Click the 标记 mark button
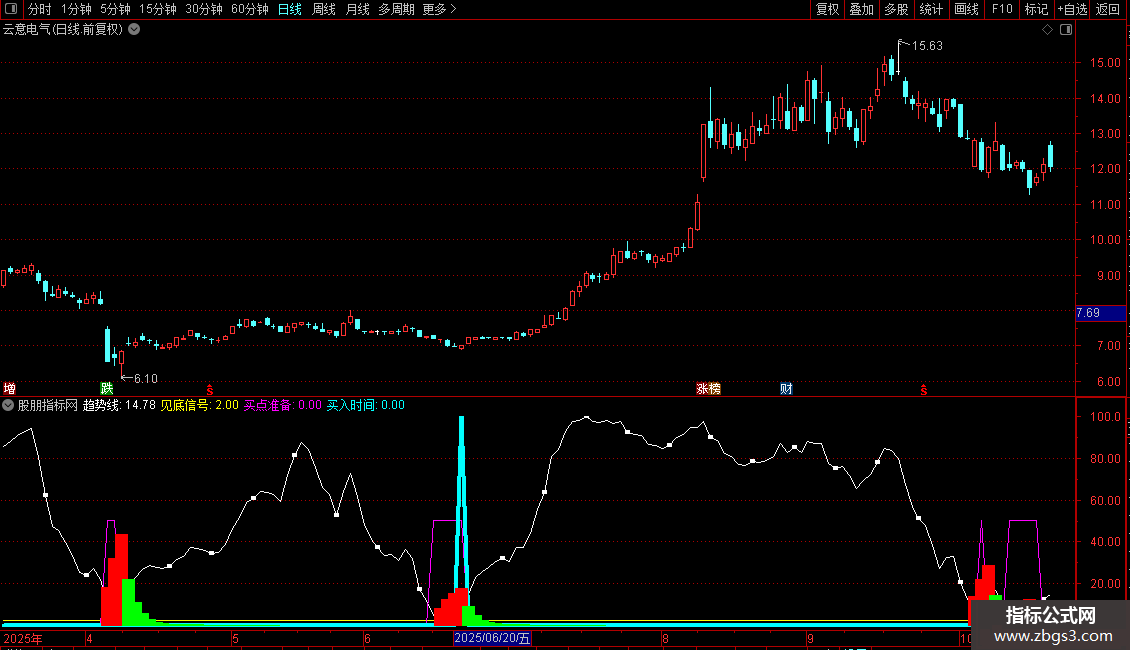 [1036, 9]
